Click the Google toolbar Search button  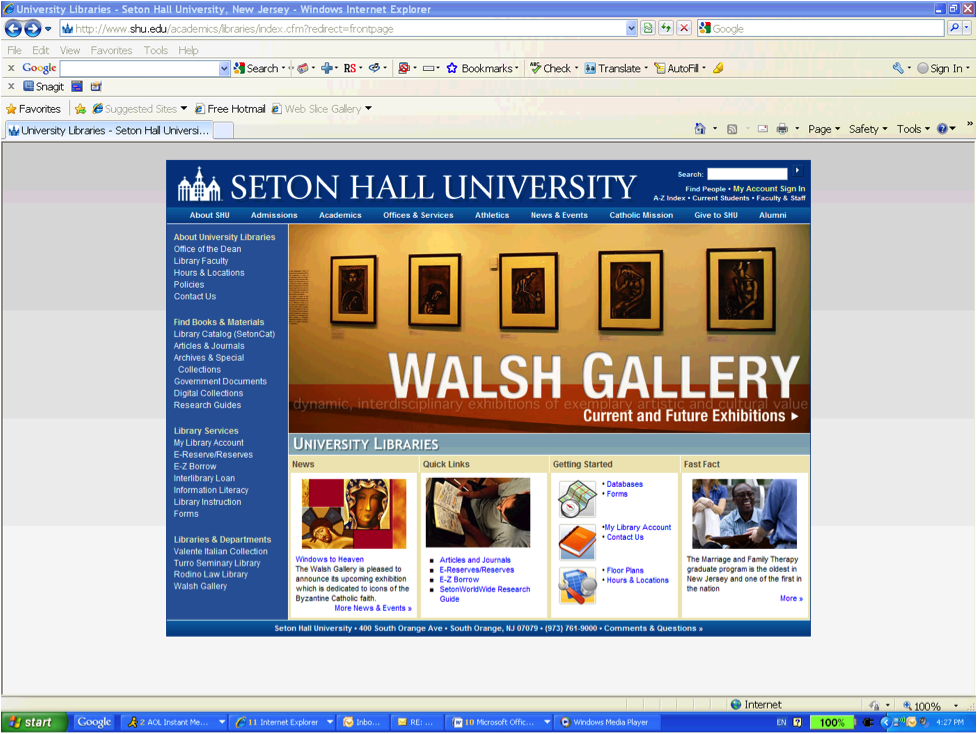[x=256, y=69]
